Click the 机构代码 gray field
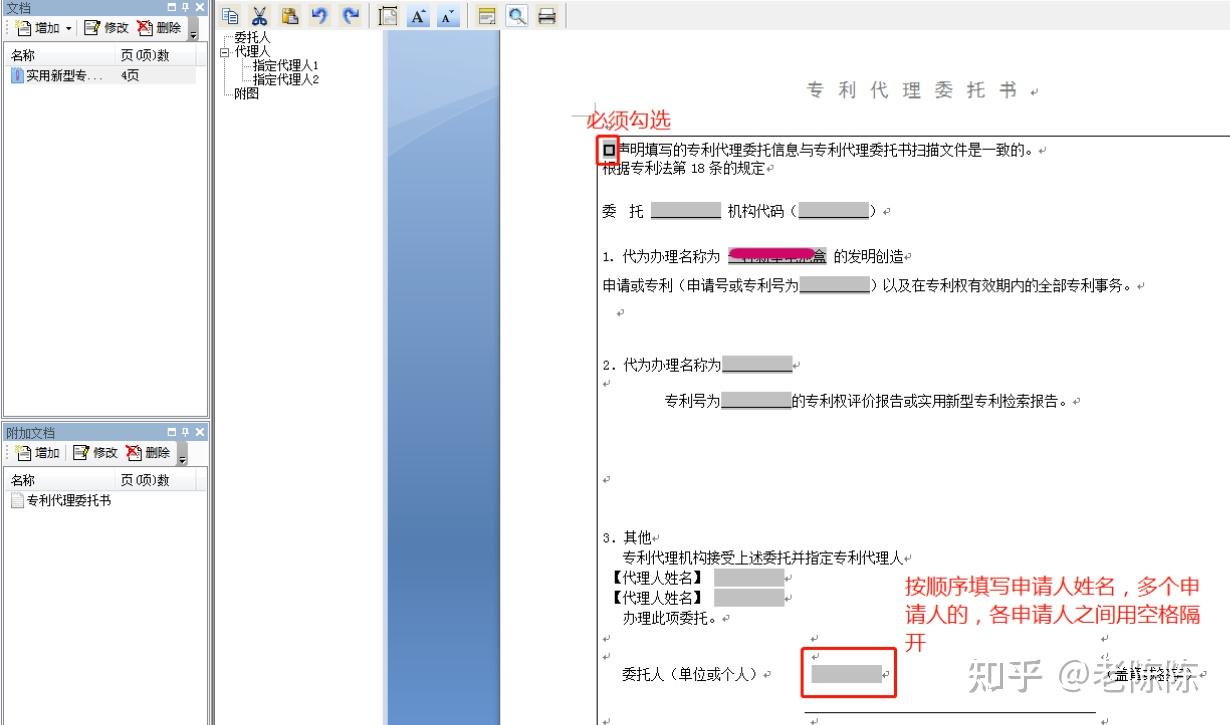The image size is (1230, 725). click(x=833, y=211)
